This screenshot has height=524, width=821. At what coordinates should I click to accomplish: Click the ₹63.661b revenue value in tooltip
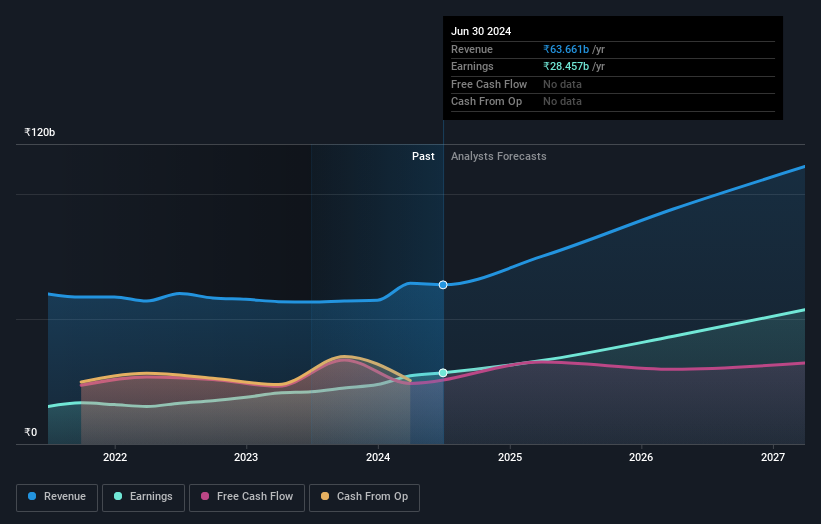click(x=566, y=49)
